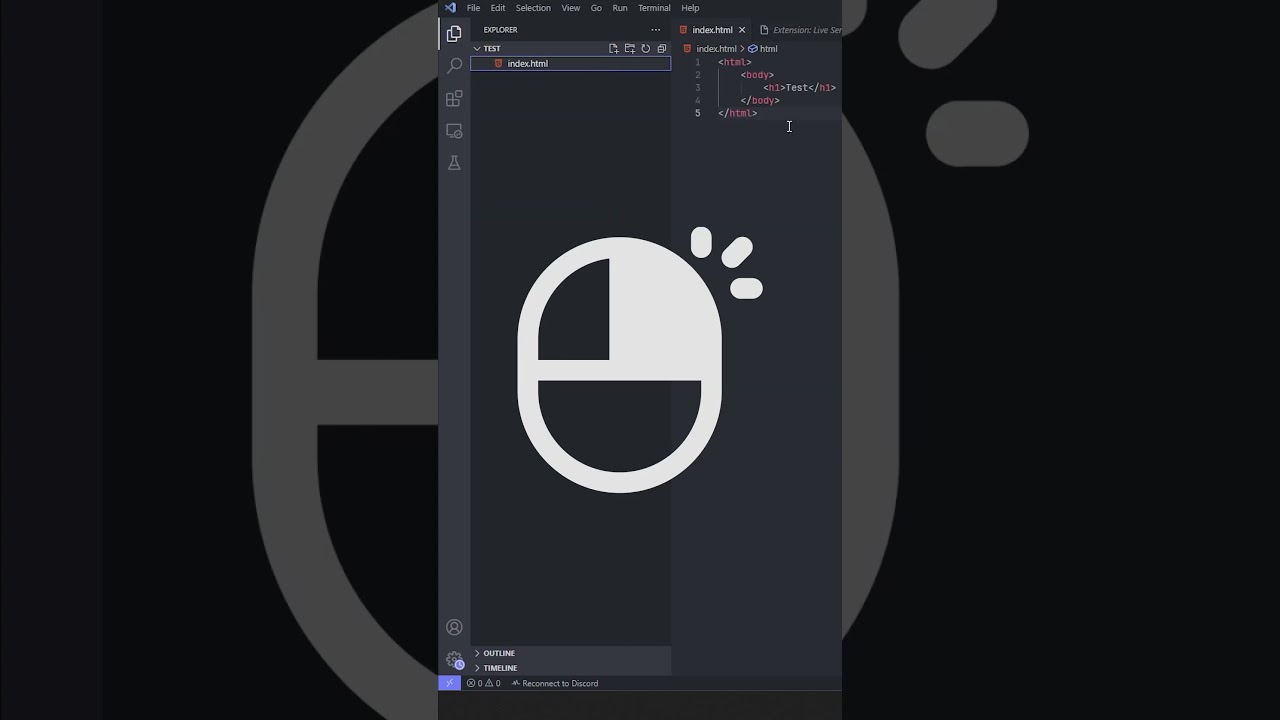
Task: Open the Selection menu
Action: point(533,8)
